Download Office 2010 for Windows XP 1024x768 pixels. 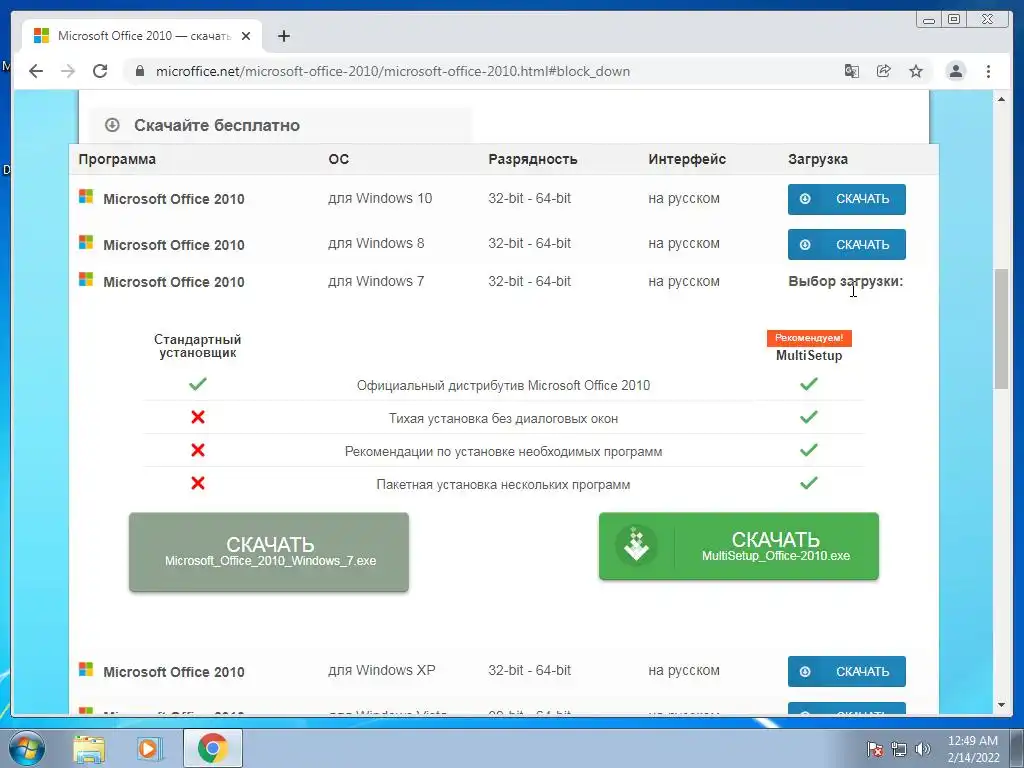click(x=846, y=671)
